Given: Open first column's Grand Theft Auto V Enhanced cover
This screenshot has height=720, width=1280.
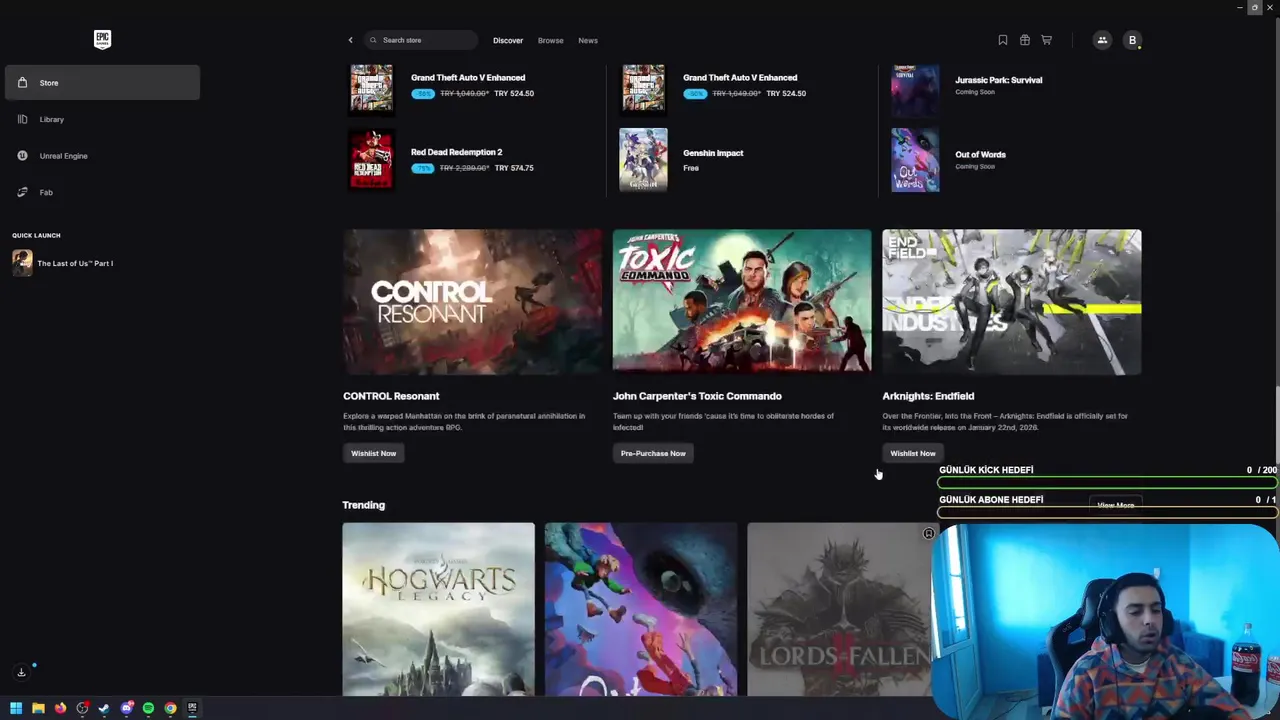Looking at the screenshot, I should [x=371, y=88].
